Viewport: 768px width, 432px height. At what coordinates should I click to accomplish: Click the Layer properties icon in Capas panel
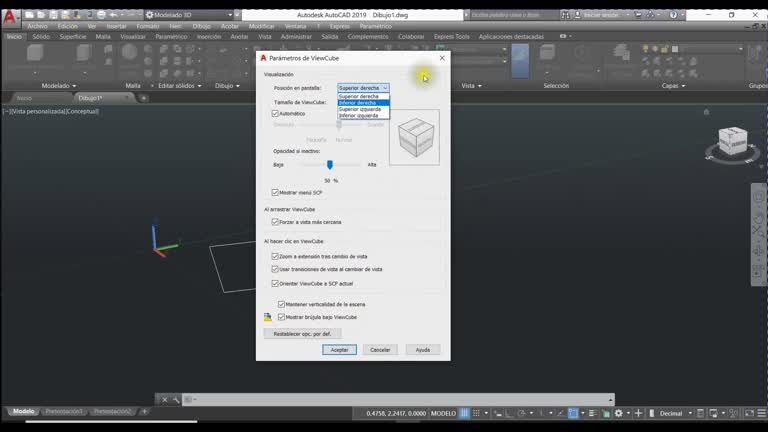[622, 52]
